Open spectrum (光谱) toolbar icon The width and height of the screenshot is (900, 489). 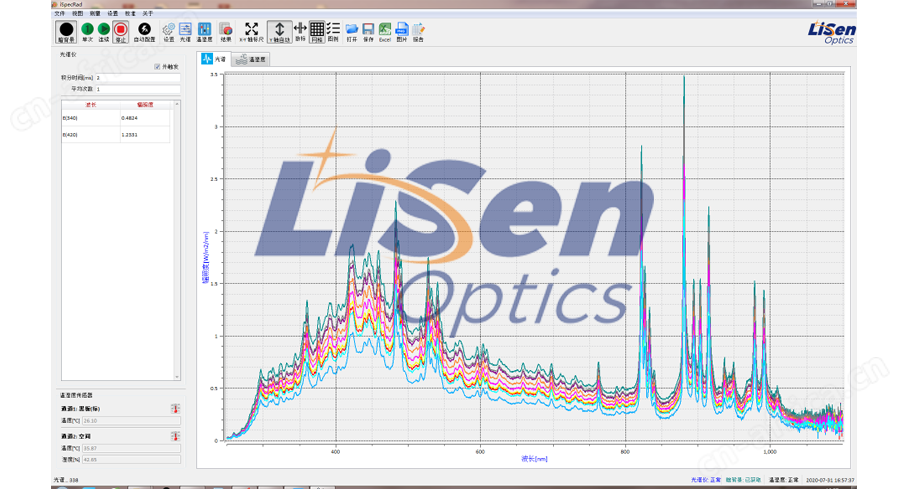pos(185,32)
